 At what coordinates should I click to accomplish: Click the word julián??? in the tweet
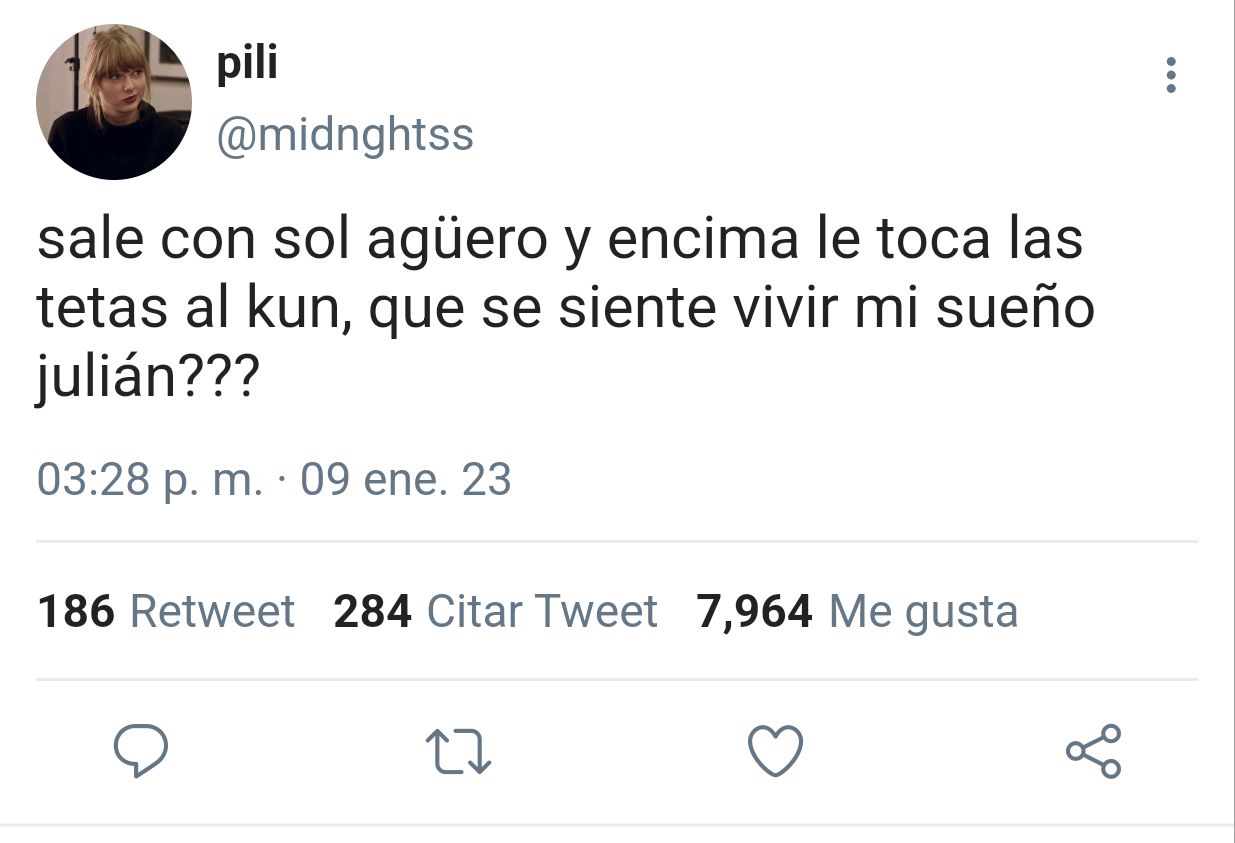[x=148, y=378]
